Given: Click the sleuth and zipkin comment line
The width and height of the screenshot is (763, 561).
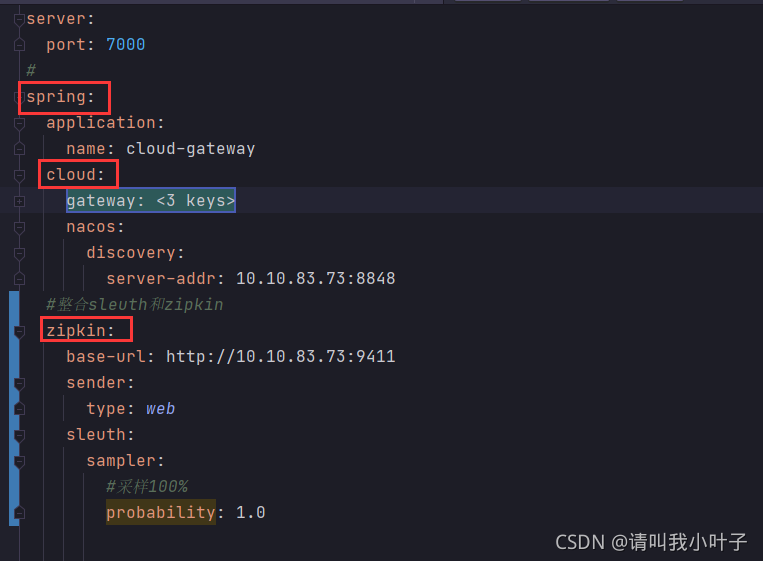Looking at the screenshot, I should click(135, 305).
